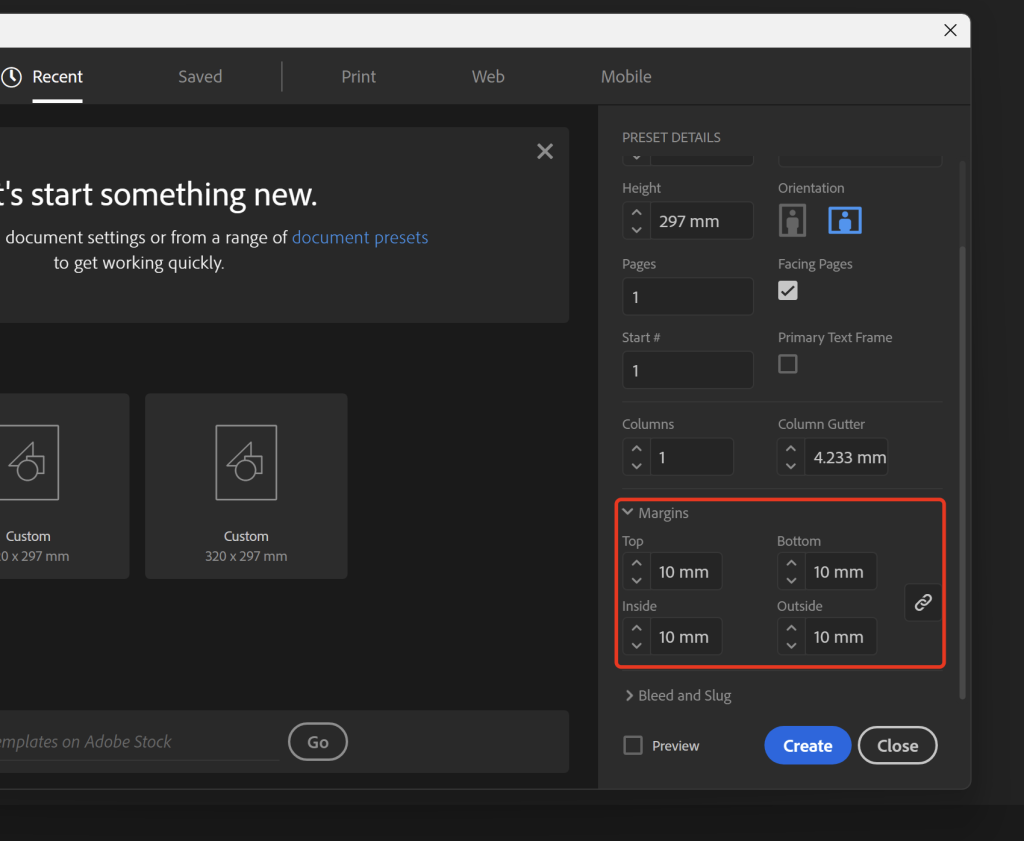The image size is (1024, 841).
Task: Decrease the Top margin with down arrow
Action: 636,580
